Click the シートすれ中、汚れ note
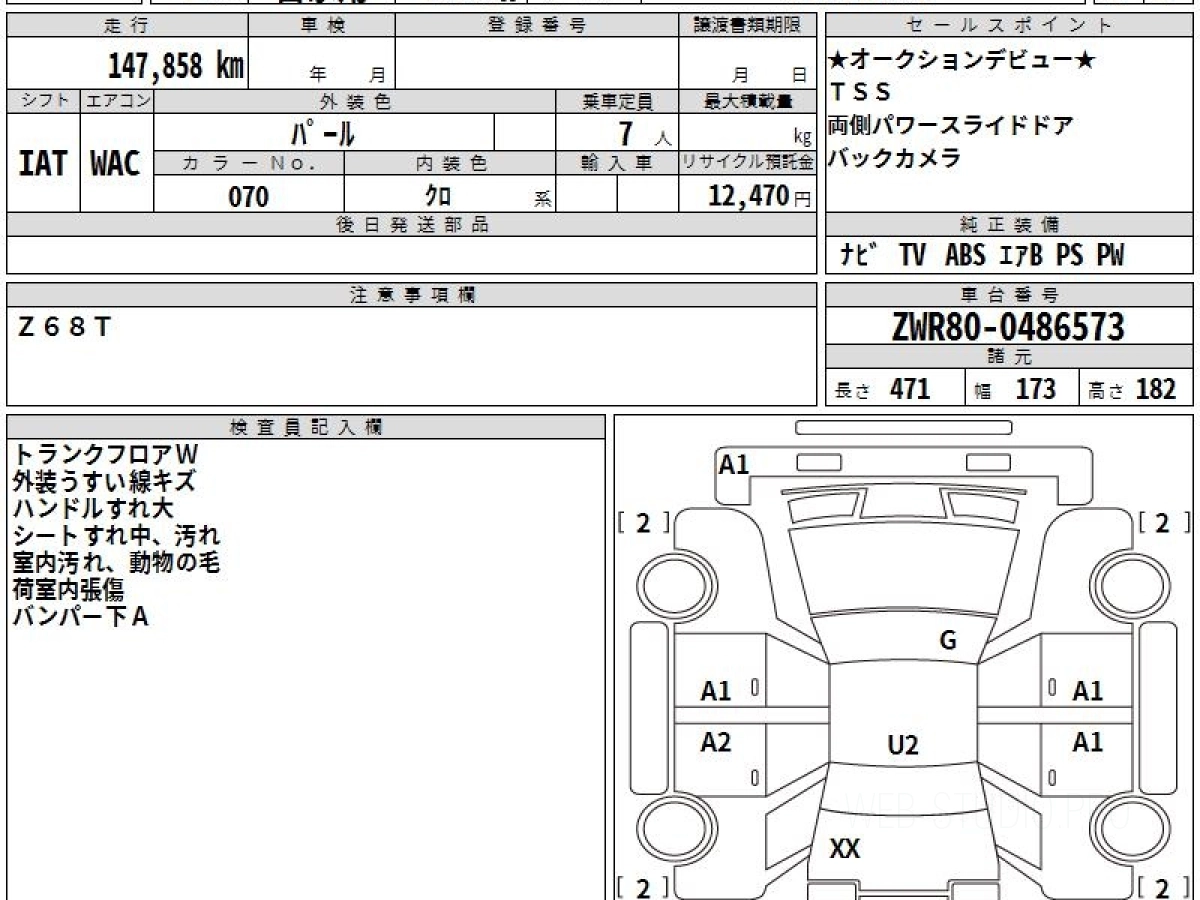This screenshot has width=1200, height=900. [116, 536]
